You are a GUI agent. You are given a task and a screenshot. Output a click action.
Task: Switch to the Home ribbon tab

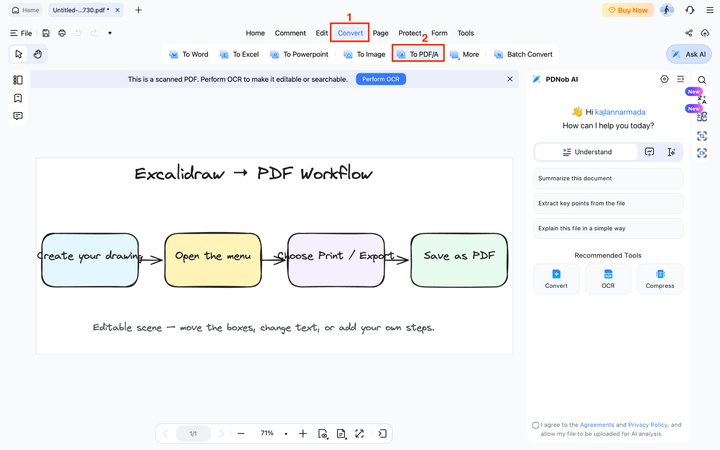coord(255,33)
